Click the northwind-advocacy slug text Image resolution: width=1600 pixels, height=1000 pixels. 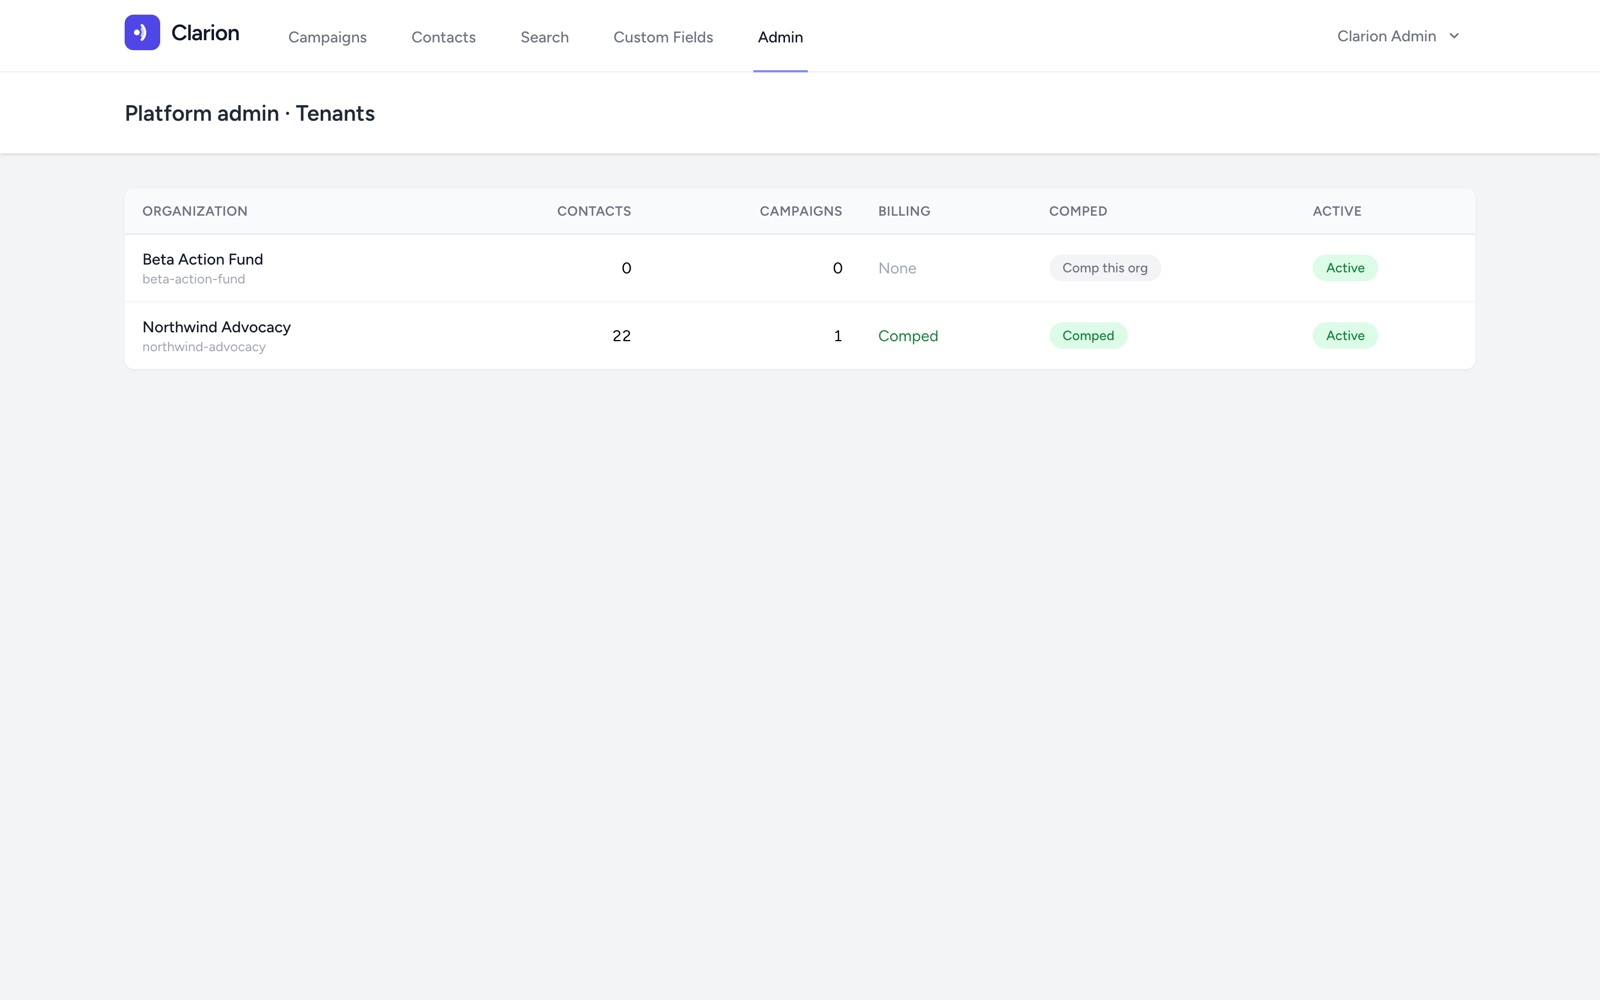point(204,347)
